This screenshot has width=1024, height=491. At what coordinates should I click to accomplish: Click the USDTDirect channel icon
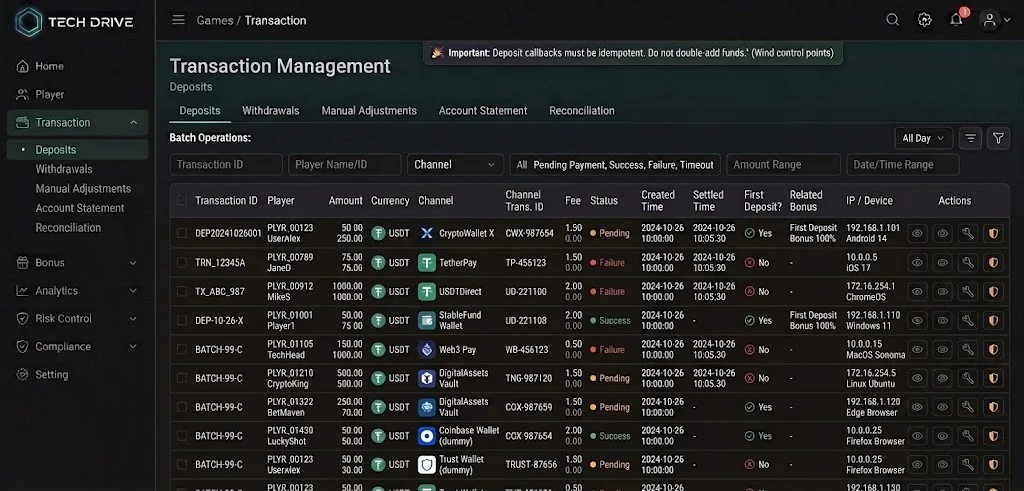426,291
